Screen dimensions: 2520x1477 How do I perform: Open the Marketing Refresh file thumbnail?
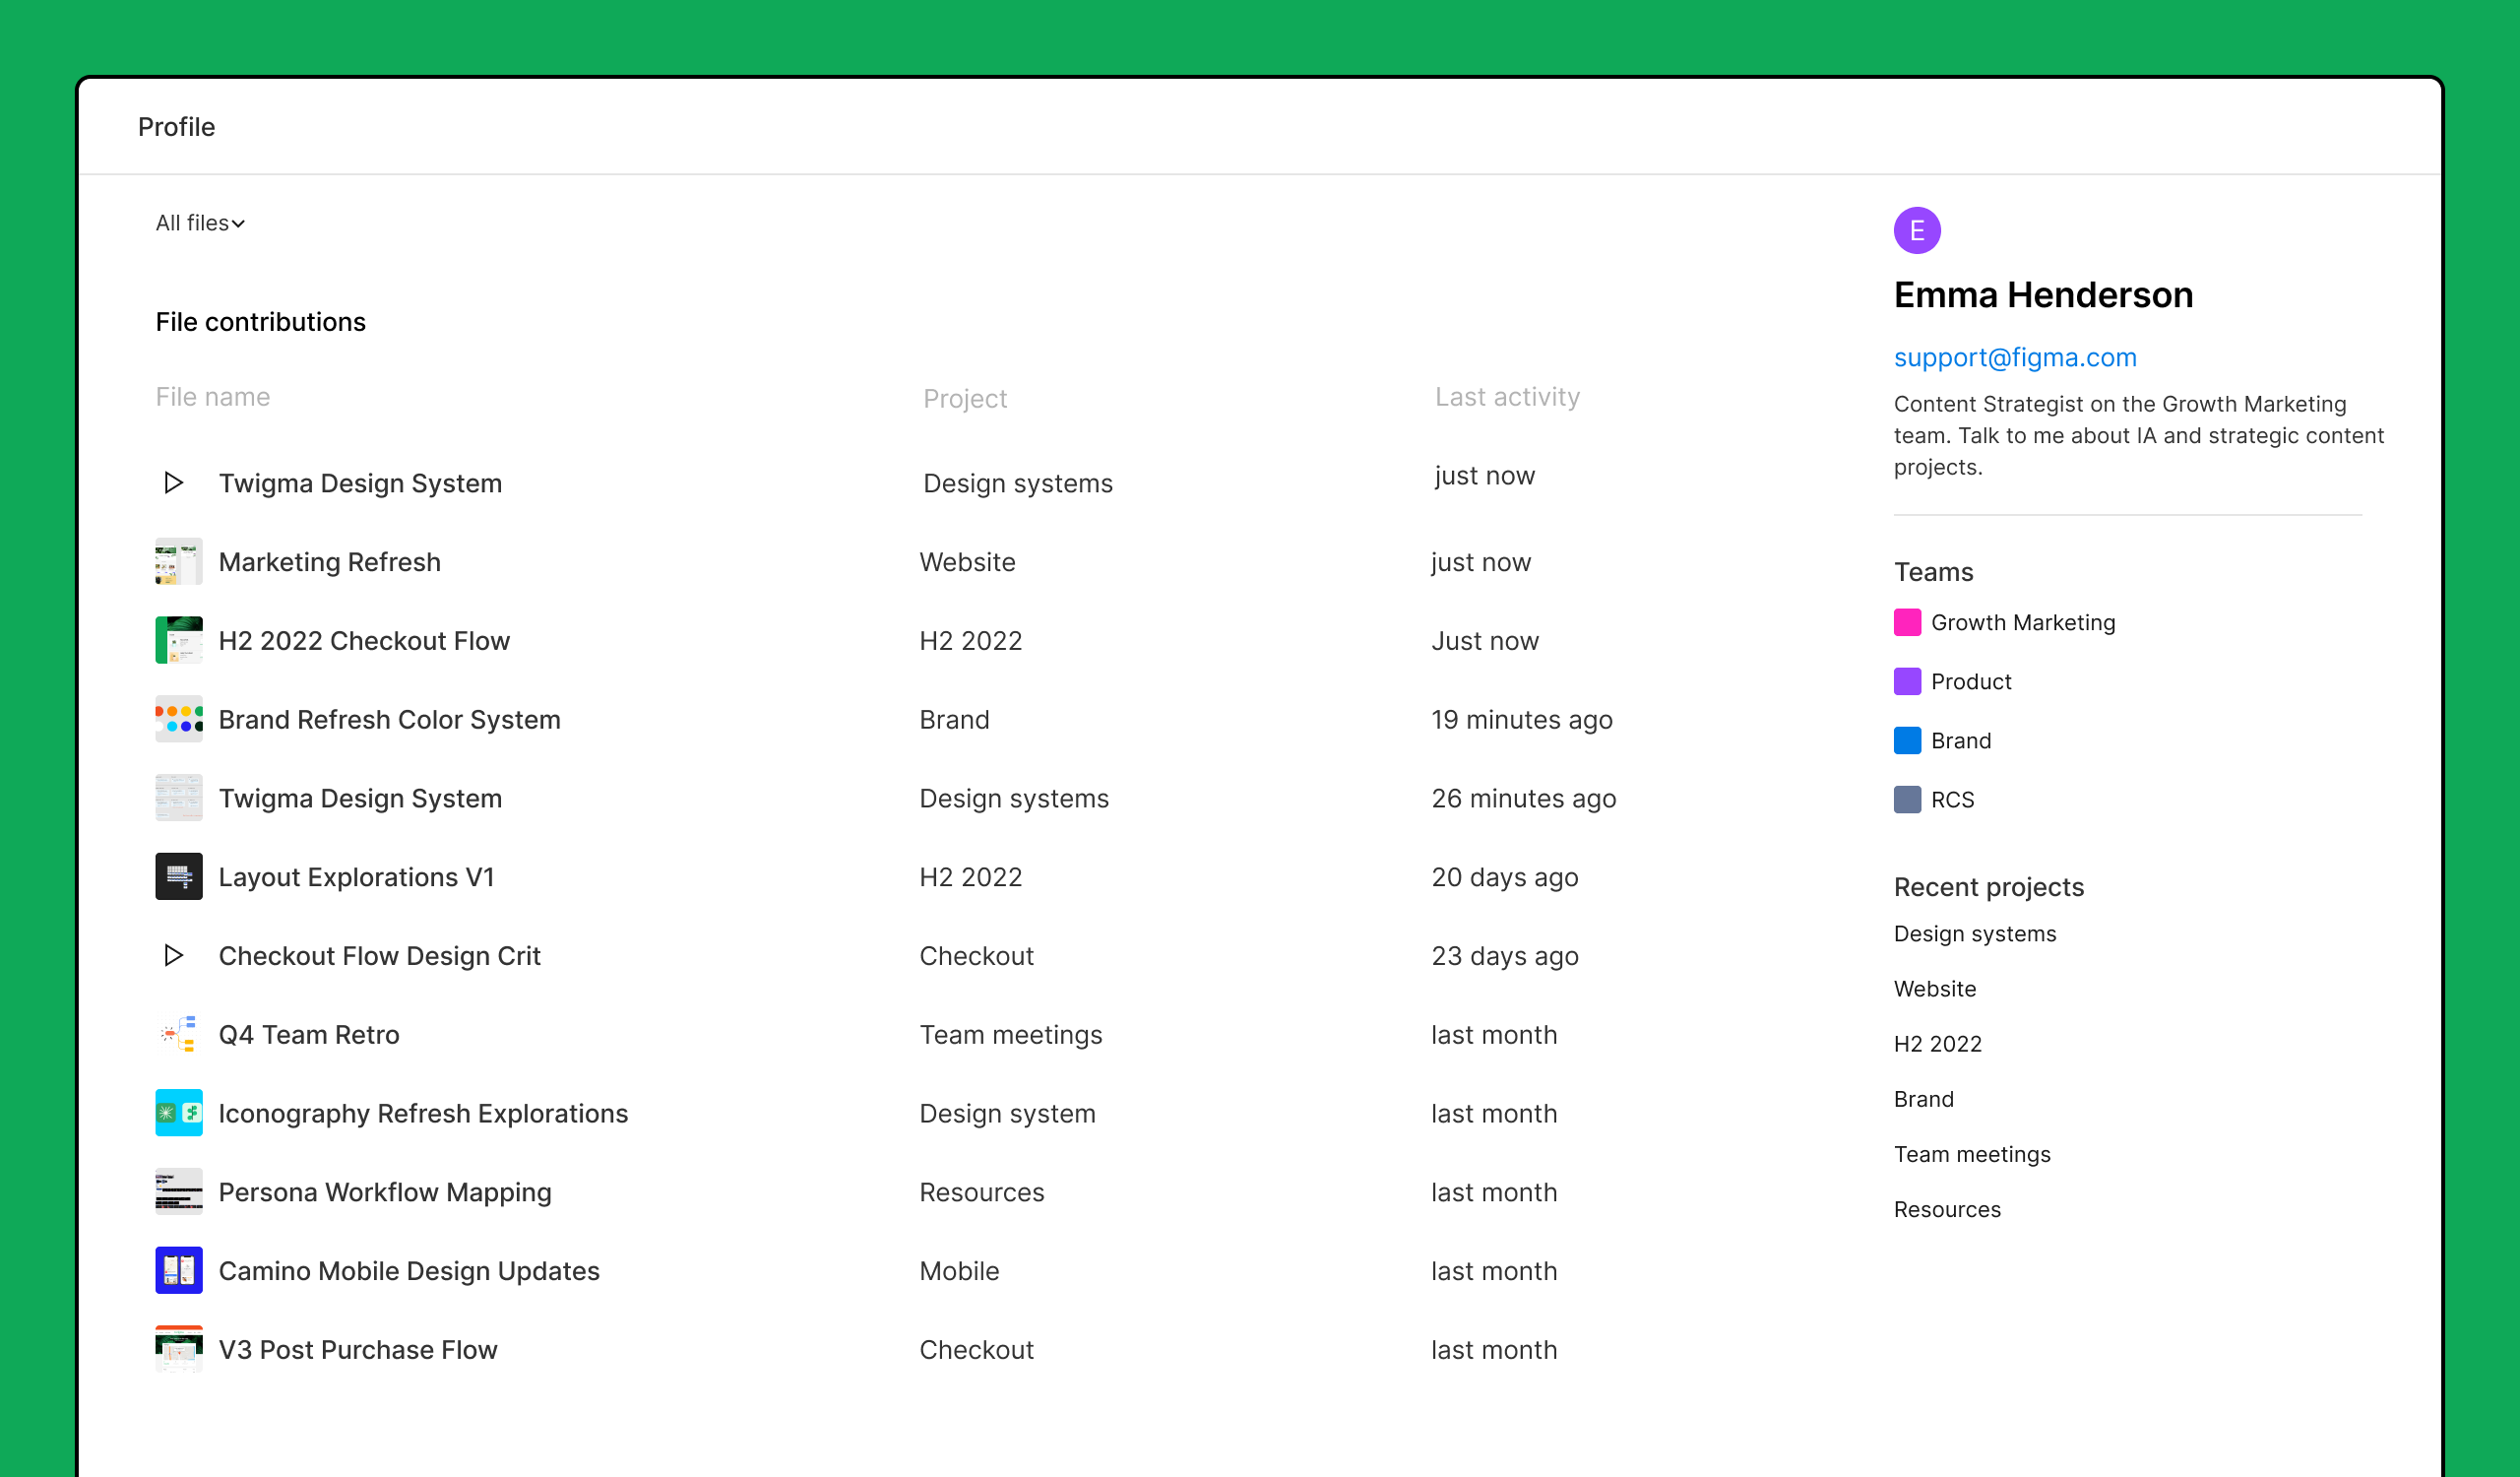click(x=178, y=561)
